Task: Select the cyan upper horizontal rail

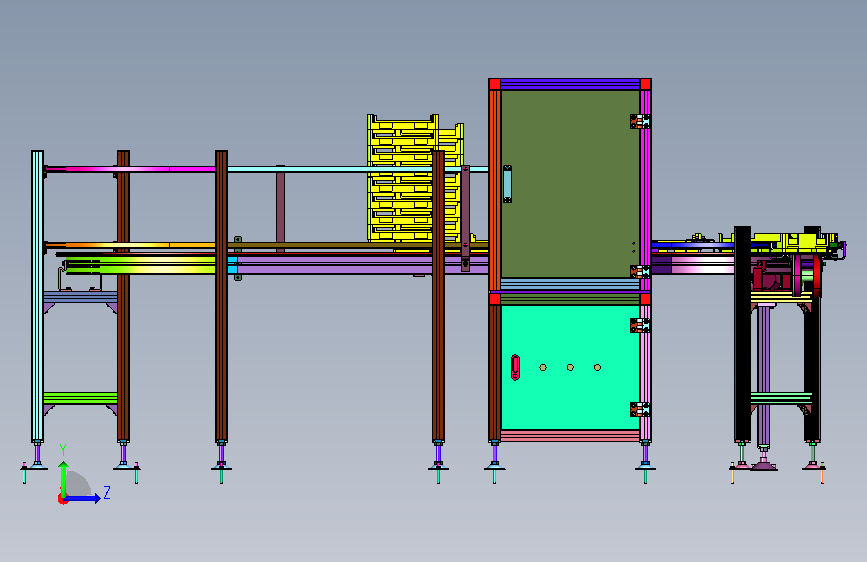Action: [357, 169]
